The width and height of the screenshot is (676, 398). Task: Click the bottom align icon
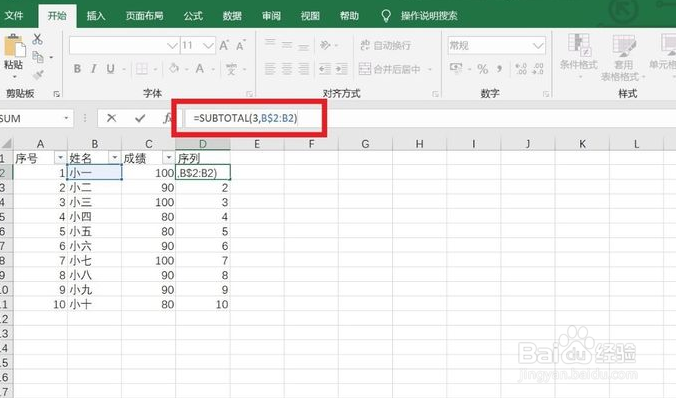click(304, 47)
